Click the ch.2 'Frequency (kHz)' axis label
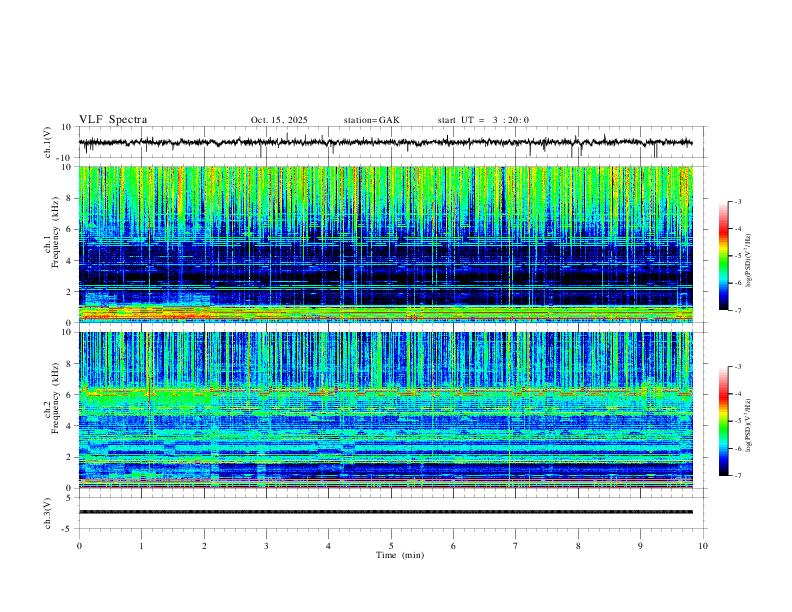This screenshot has height=612, width=792. (x=55, y=397)
